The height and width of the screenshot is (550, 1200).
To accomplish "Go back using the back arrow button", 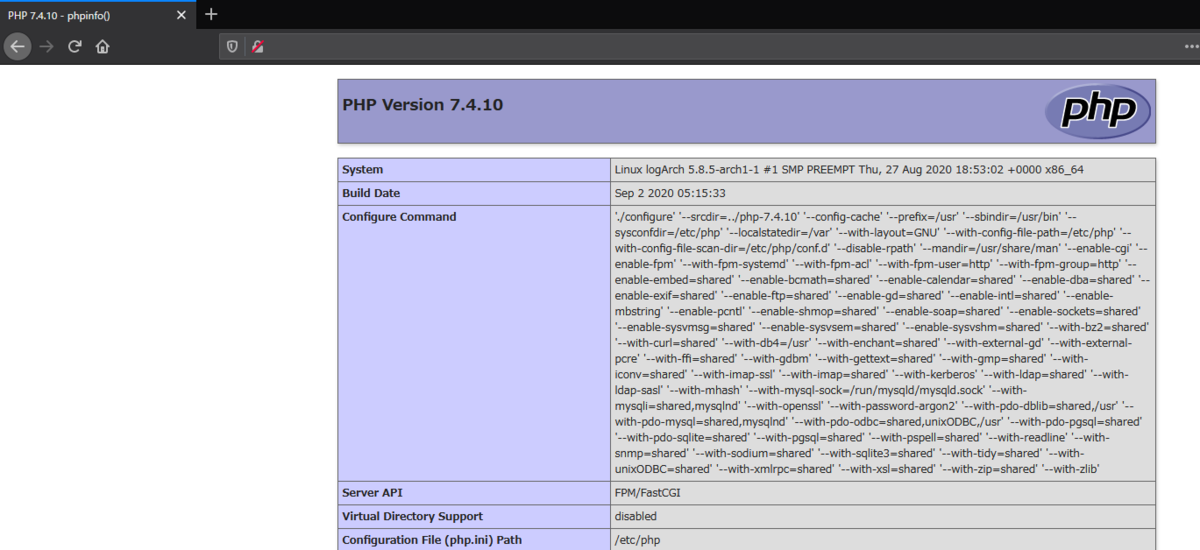I will pos(17,46).
